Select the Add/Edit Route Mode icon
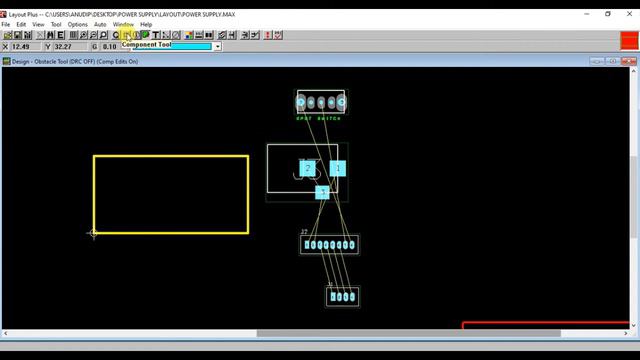 (255, 36)
